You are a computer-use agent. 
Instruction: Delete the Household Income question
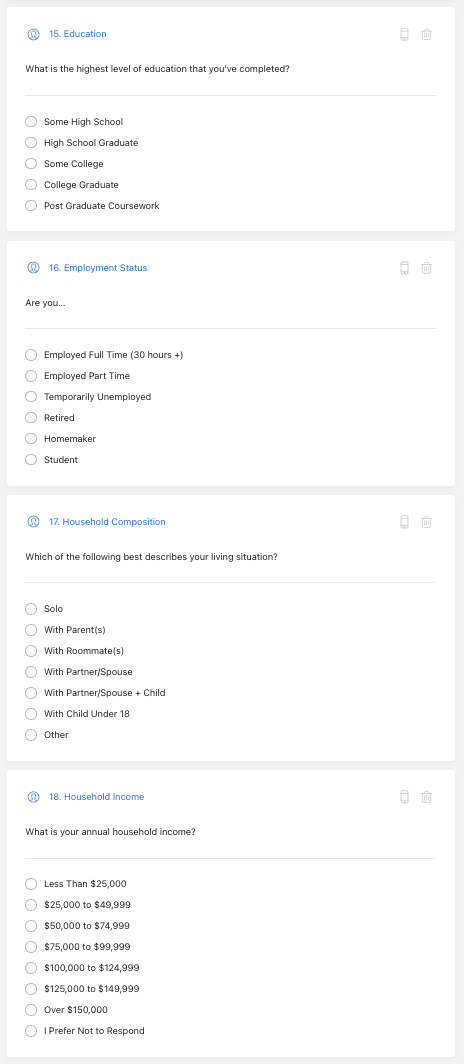pos(426,797)
